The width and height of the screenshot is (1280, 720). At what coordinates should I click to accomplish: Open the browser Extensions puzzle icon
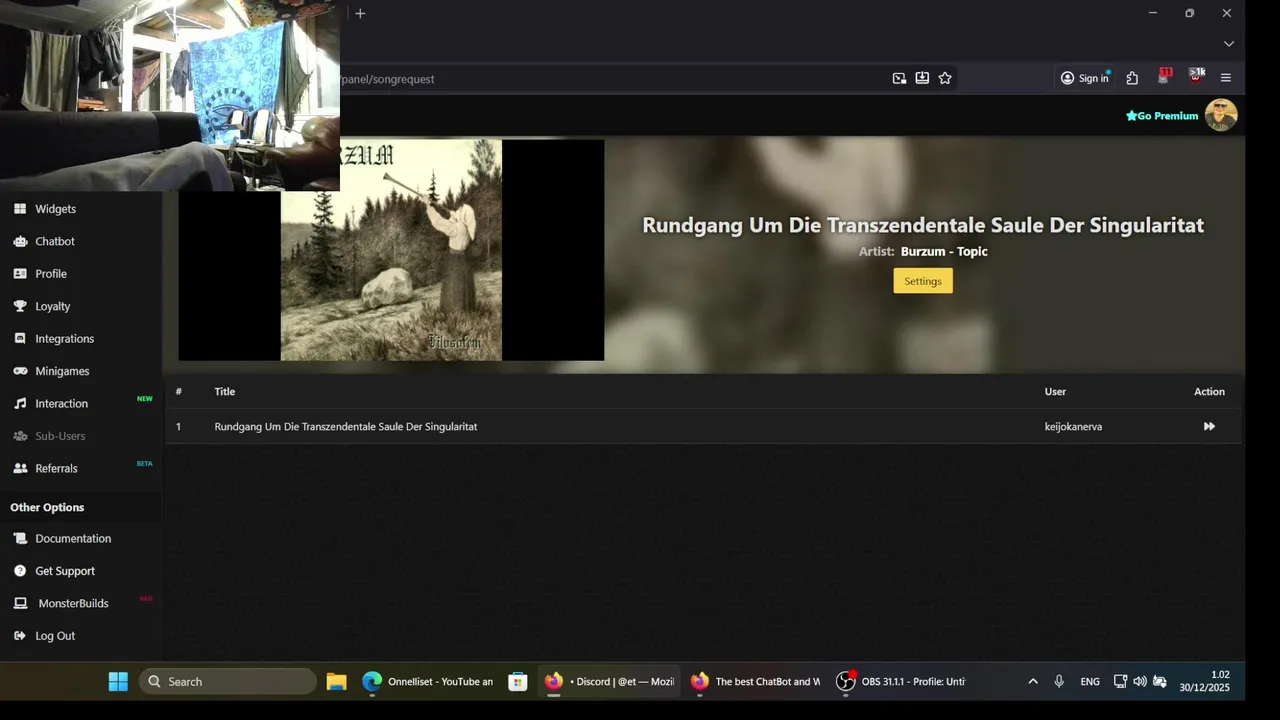pyautogui.click(x=1132, y=78)
